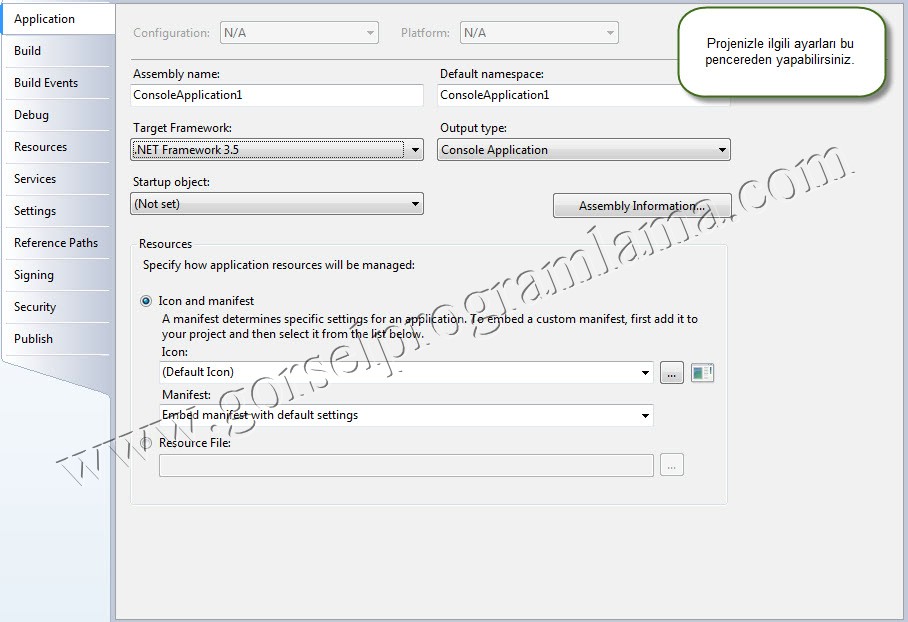Click the browse button next to Icon dropdown

coord(671,373)
